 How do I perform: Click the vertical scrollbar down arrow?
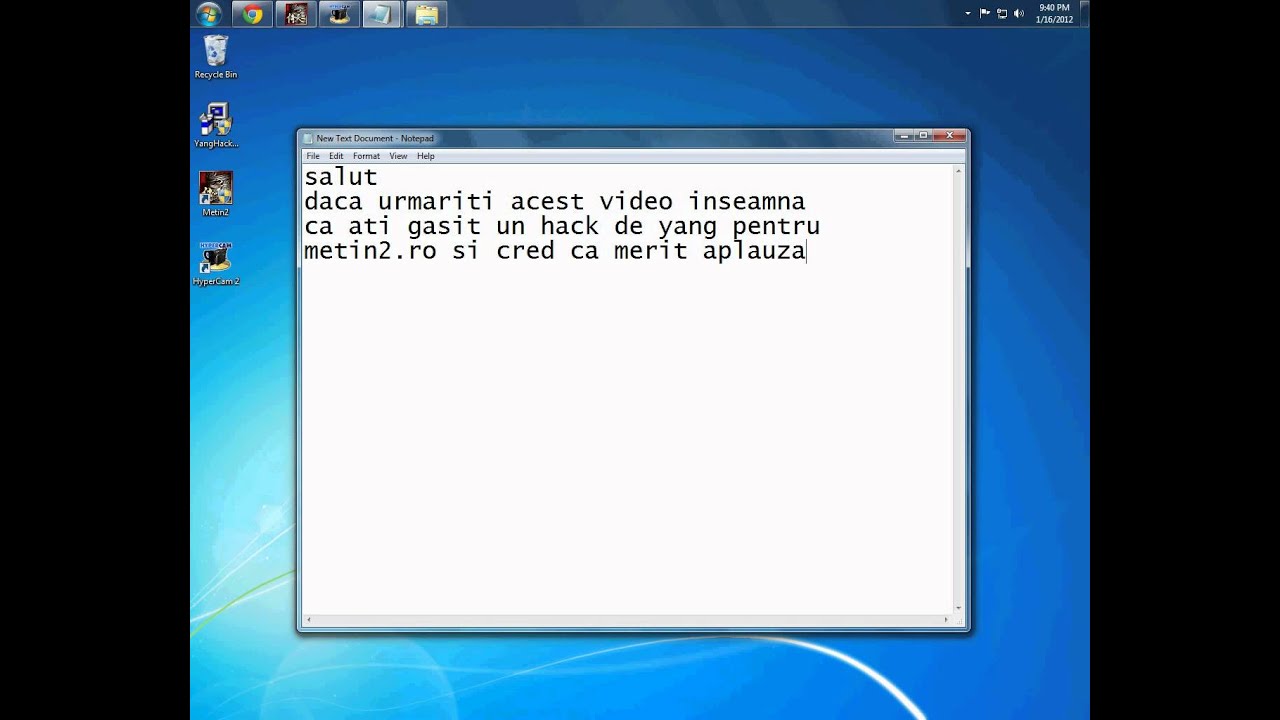(958, 607)
